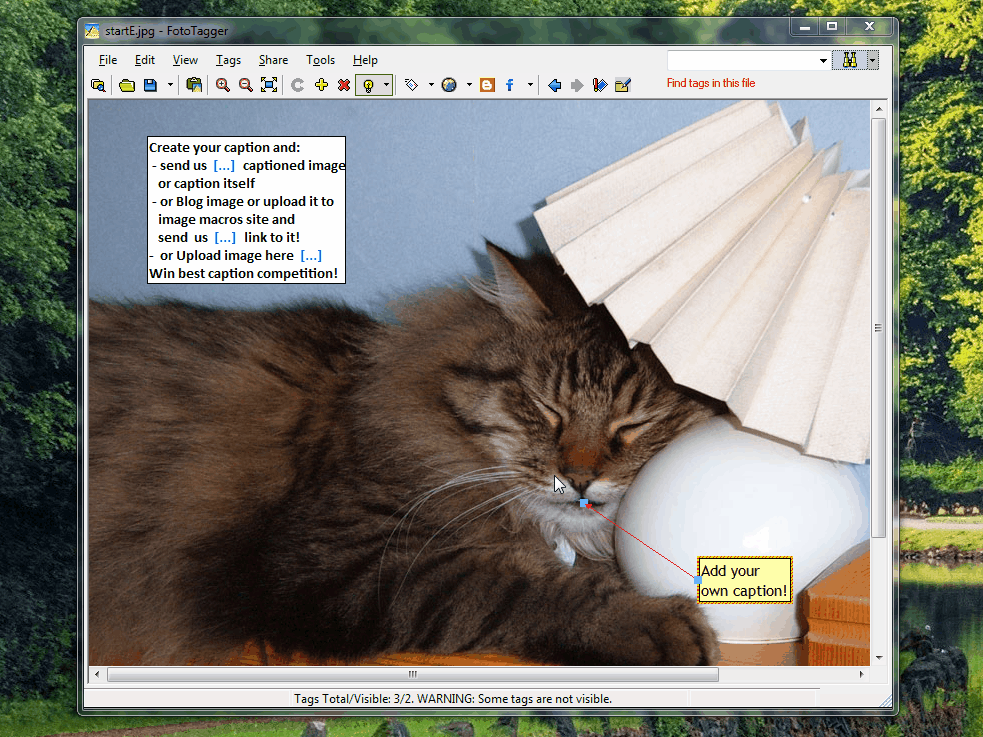Click the vertical scrollbar up arrow
Image resolution: width=983 pixels, height=737 pixels.
coord(879,109)
